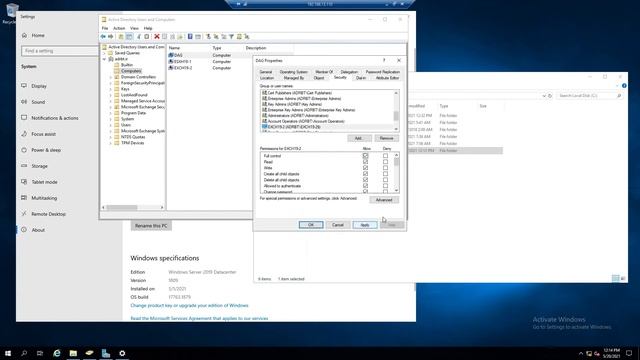Click Apply in DAG Properties
This screenshot has width=640, height=360.
(x=365, y=225)
